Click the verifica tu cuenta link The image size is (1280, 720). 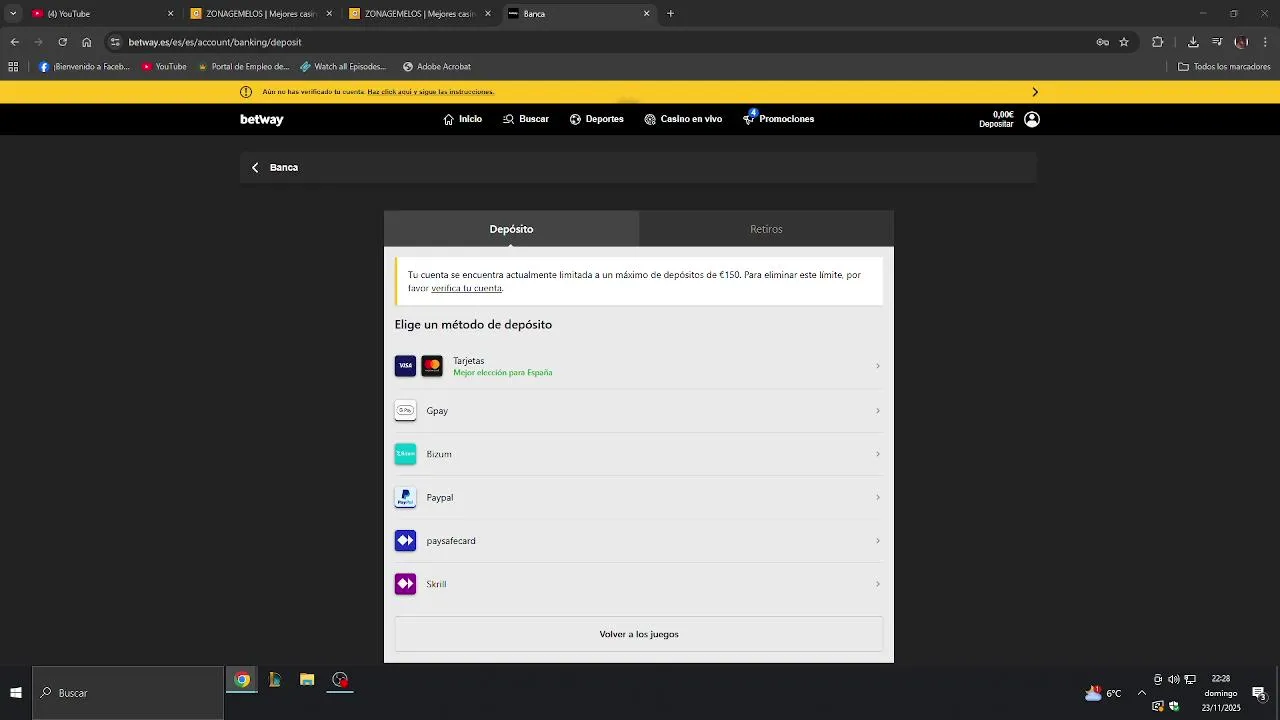(466, 288)
